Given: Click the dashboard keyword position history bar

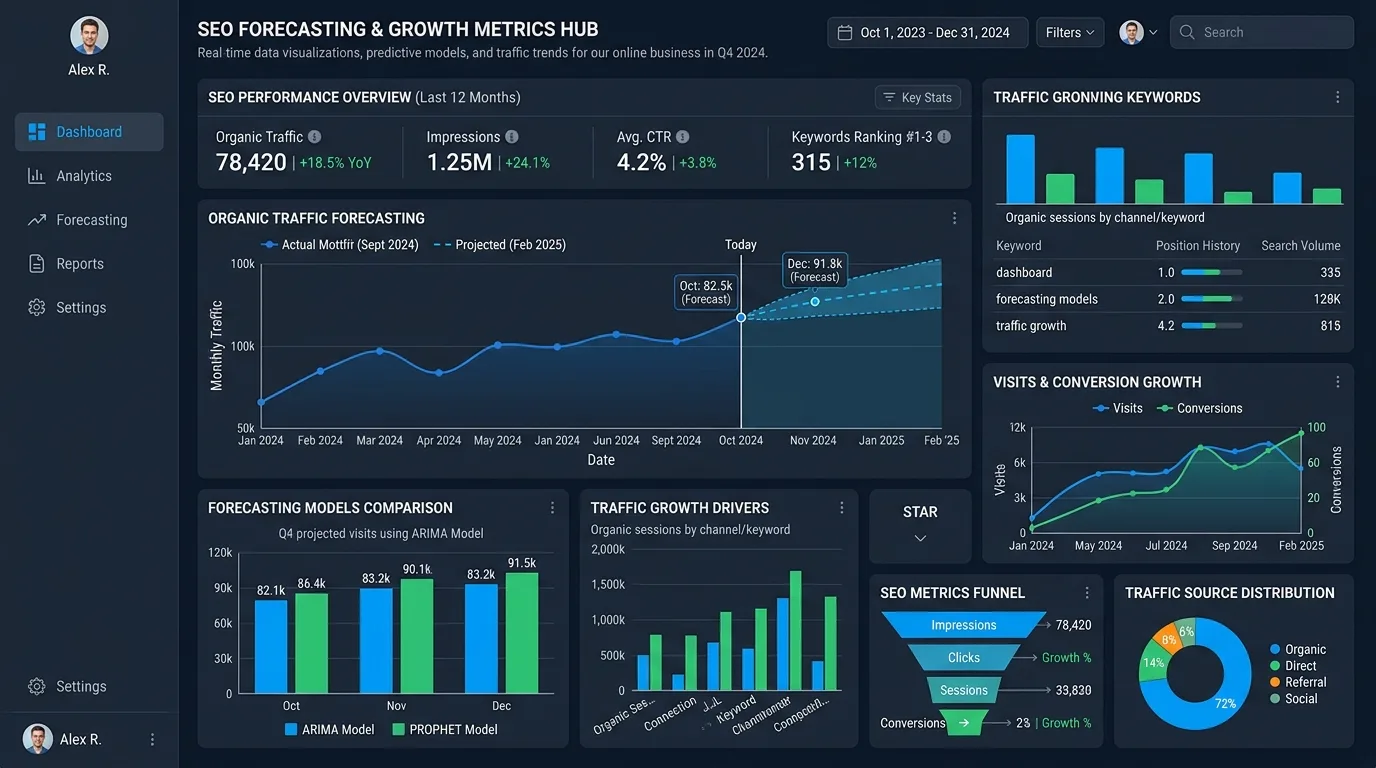Looking at the screenshot, I should click(1212, 273).
